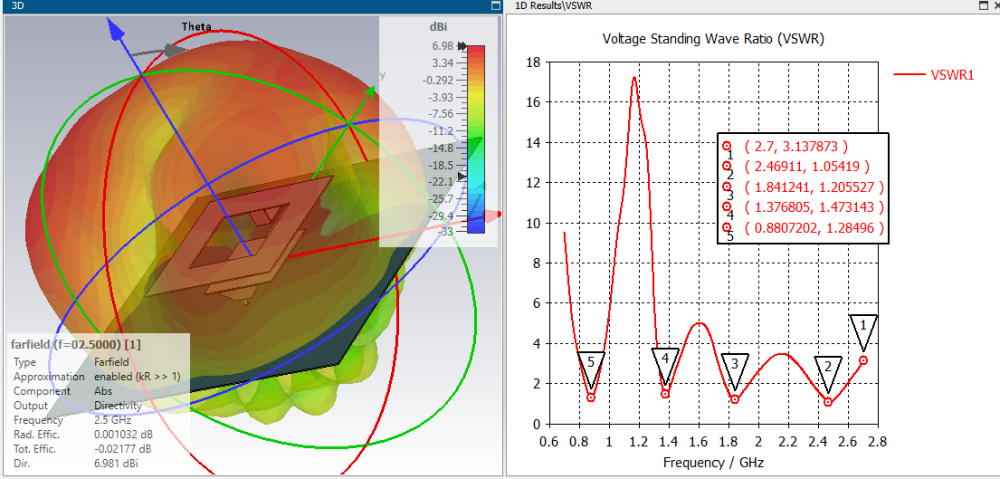1000x479 pixels.
Task: Click the dBi color scale bar
Action: 476,139
